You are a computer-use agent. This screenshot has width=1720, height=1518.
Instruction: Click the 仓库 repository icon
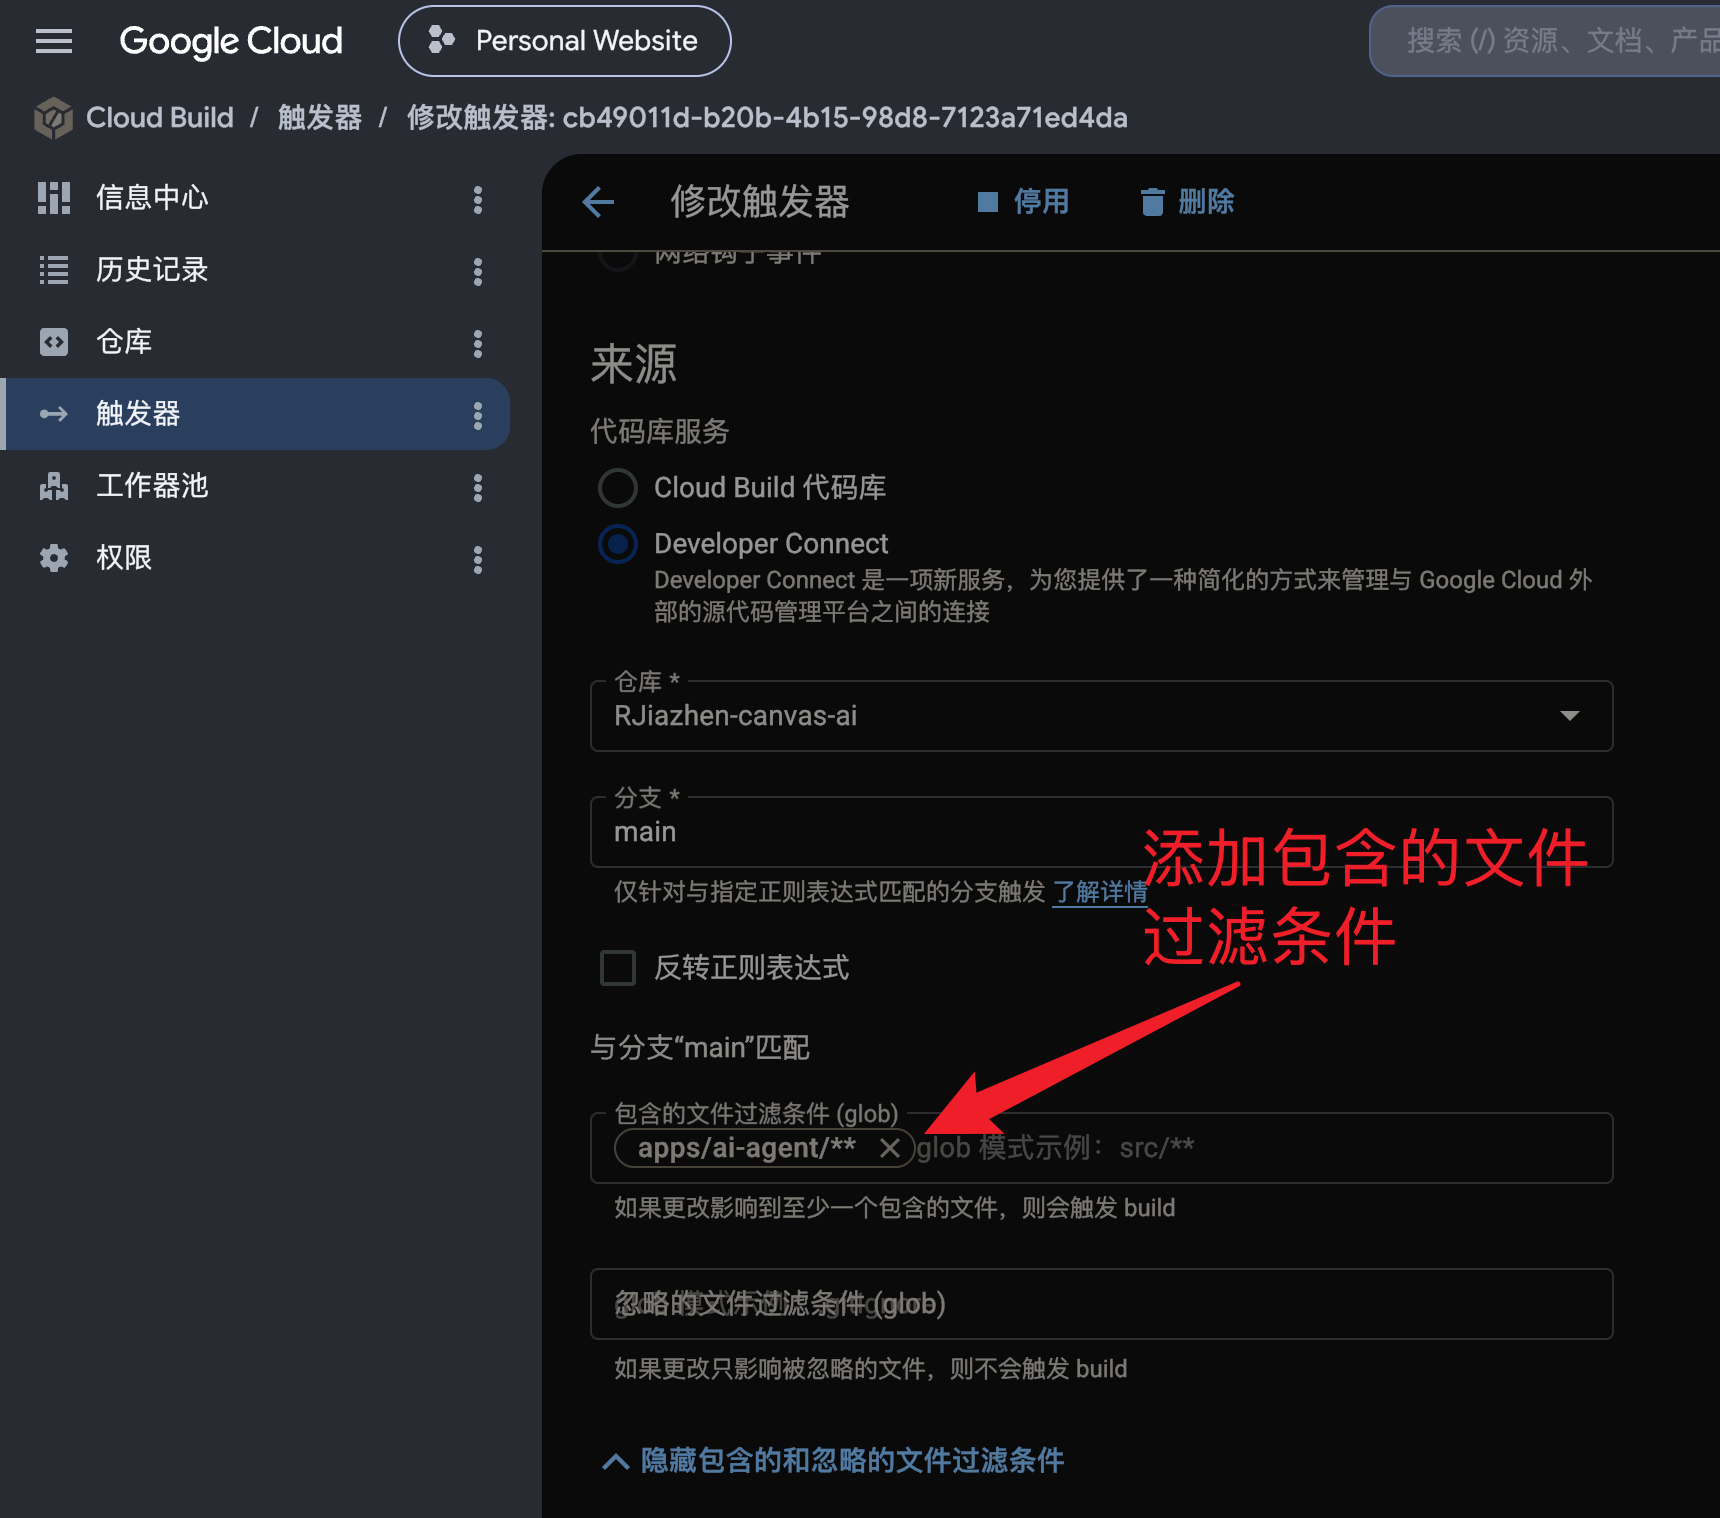pyautogui.click(x=54, y=342)
